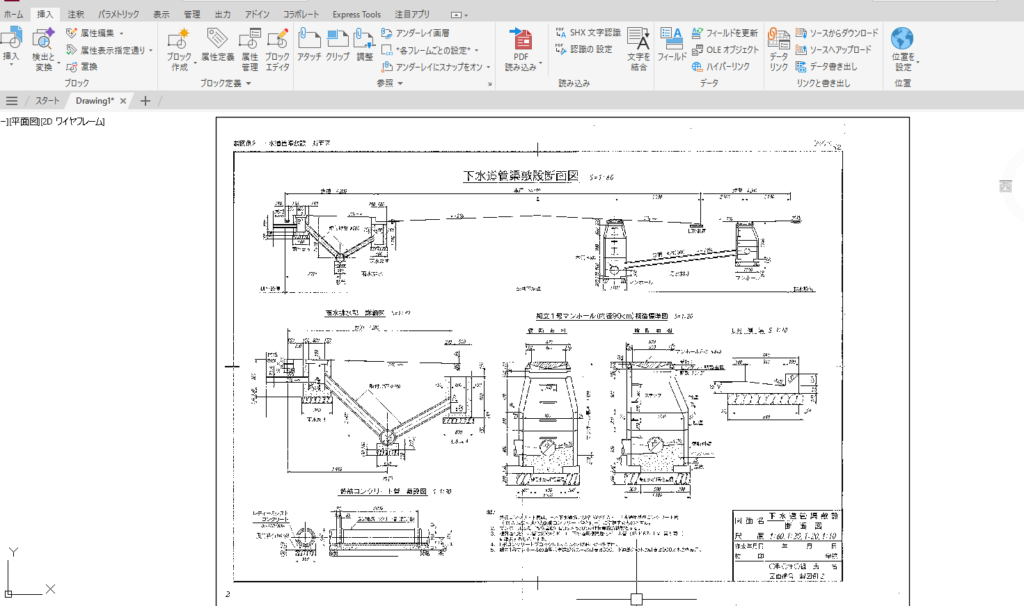Click the 属性表示指定通り icon
Screen dimensions: 1024x606
click(x=71, y=50)
